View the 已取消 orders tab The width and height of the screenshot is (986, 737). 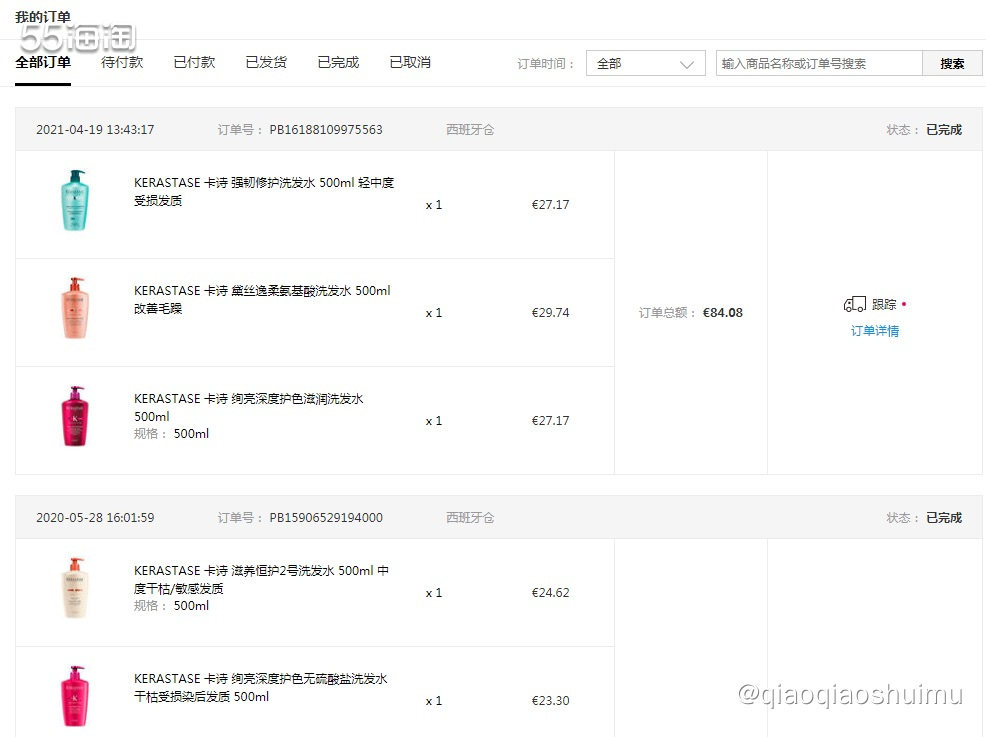pyautogui.click(x=410, y=62)
